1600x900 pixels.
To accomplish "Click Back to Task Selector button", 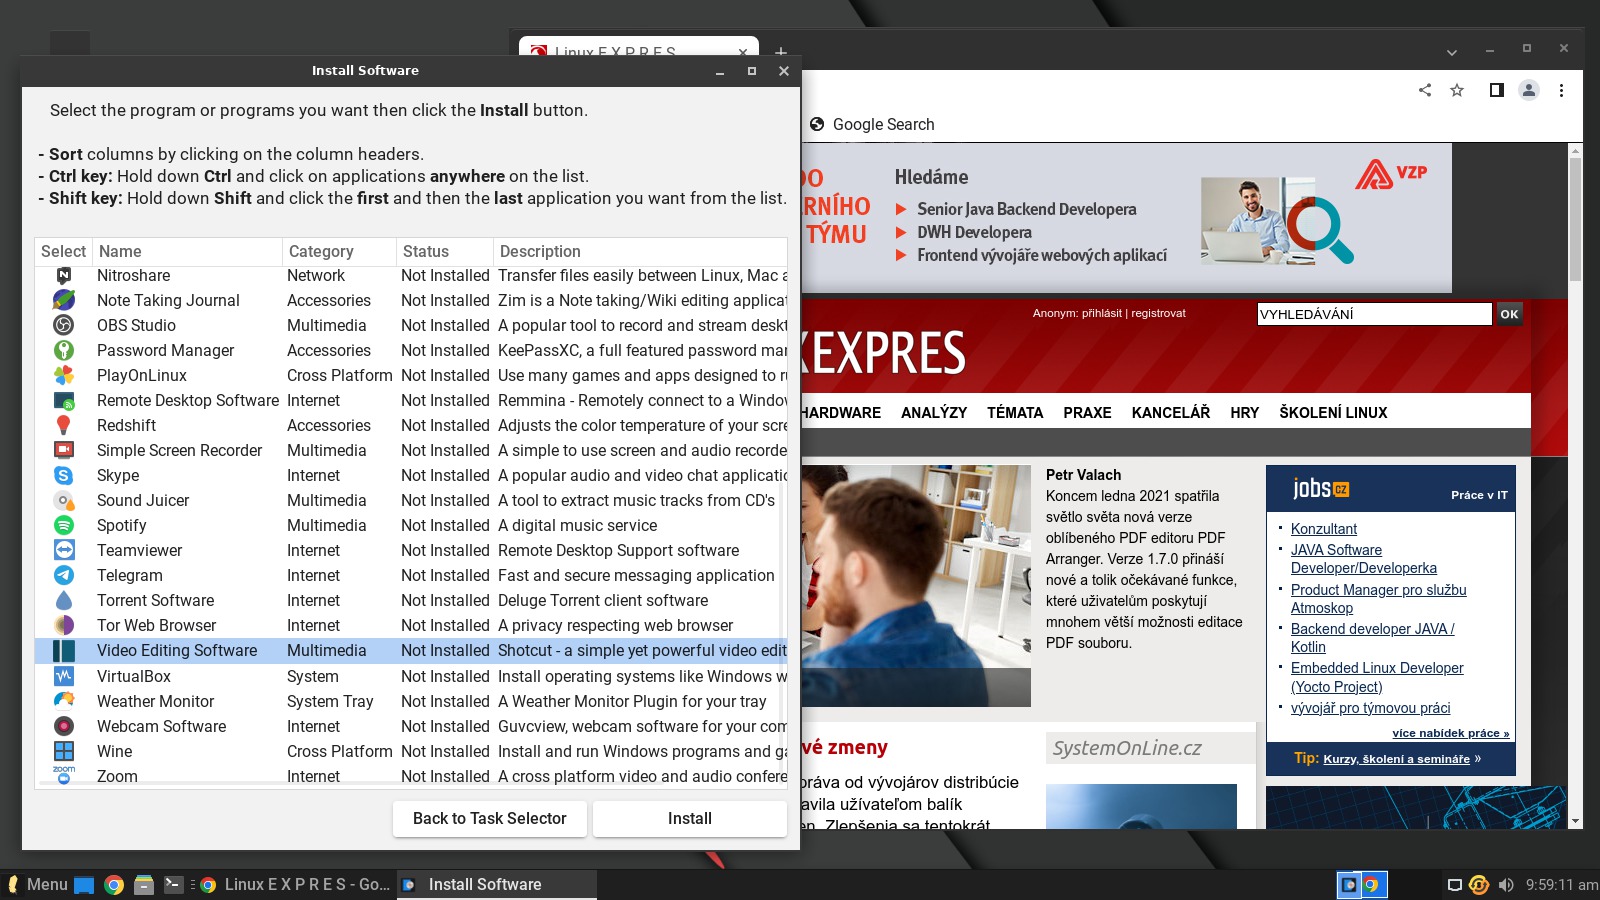I will pos(490,818).
